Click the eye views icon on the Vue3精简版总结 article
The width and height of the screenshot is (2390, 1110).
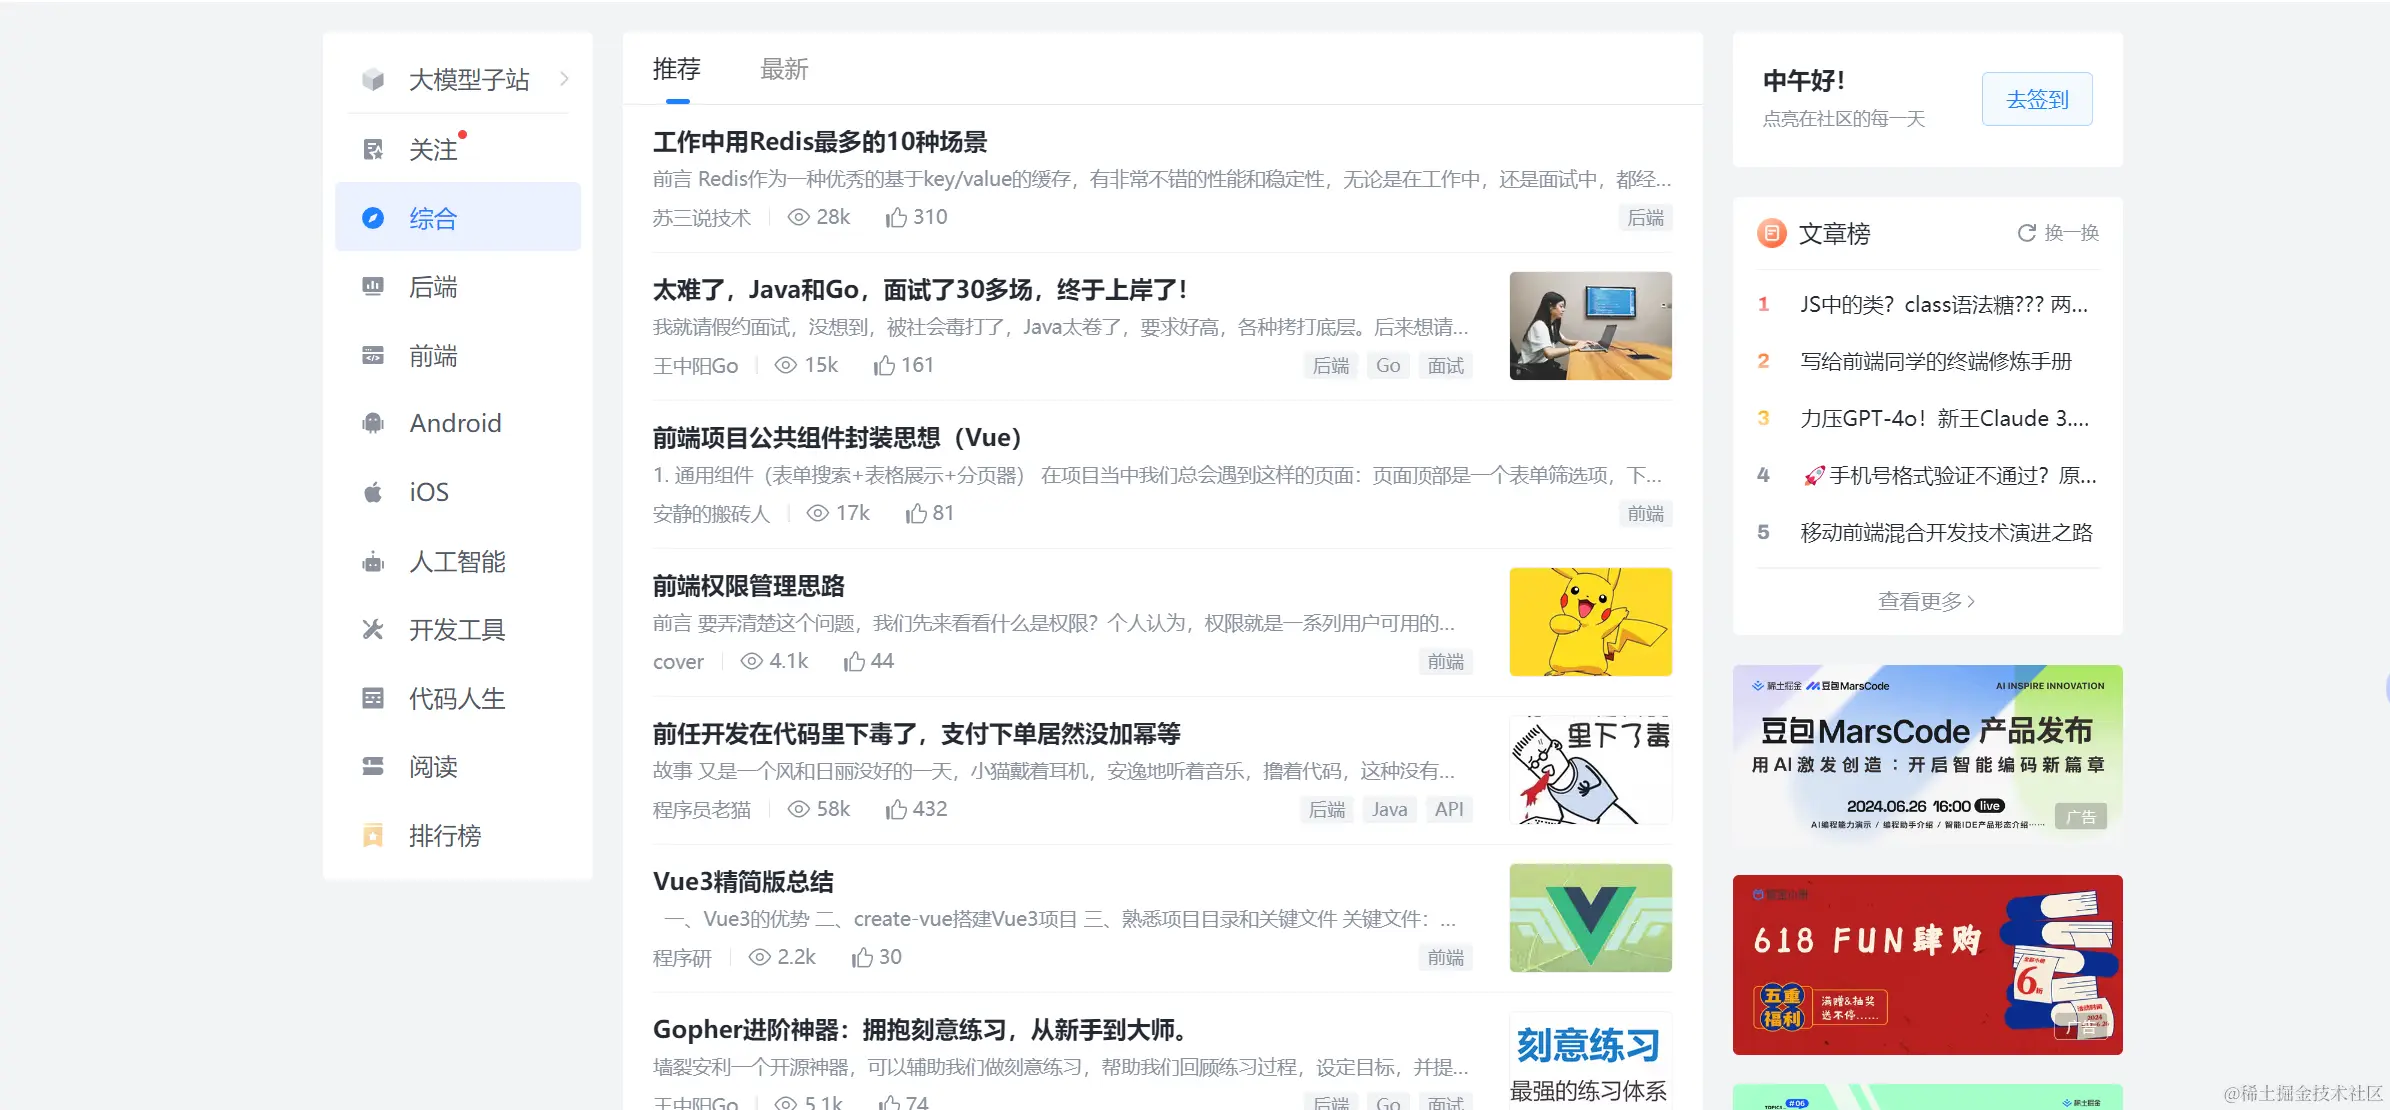[760, 958]
